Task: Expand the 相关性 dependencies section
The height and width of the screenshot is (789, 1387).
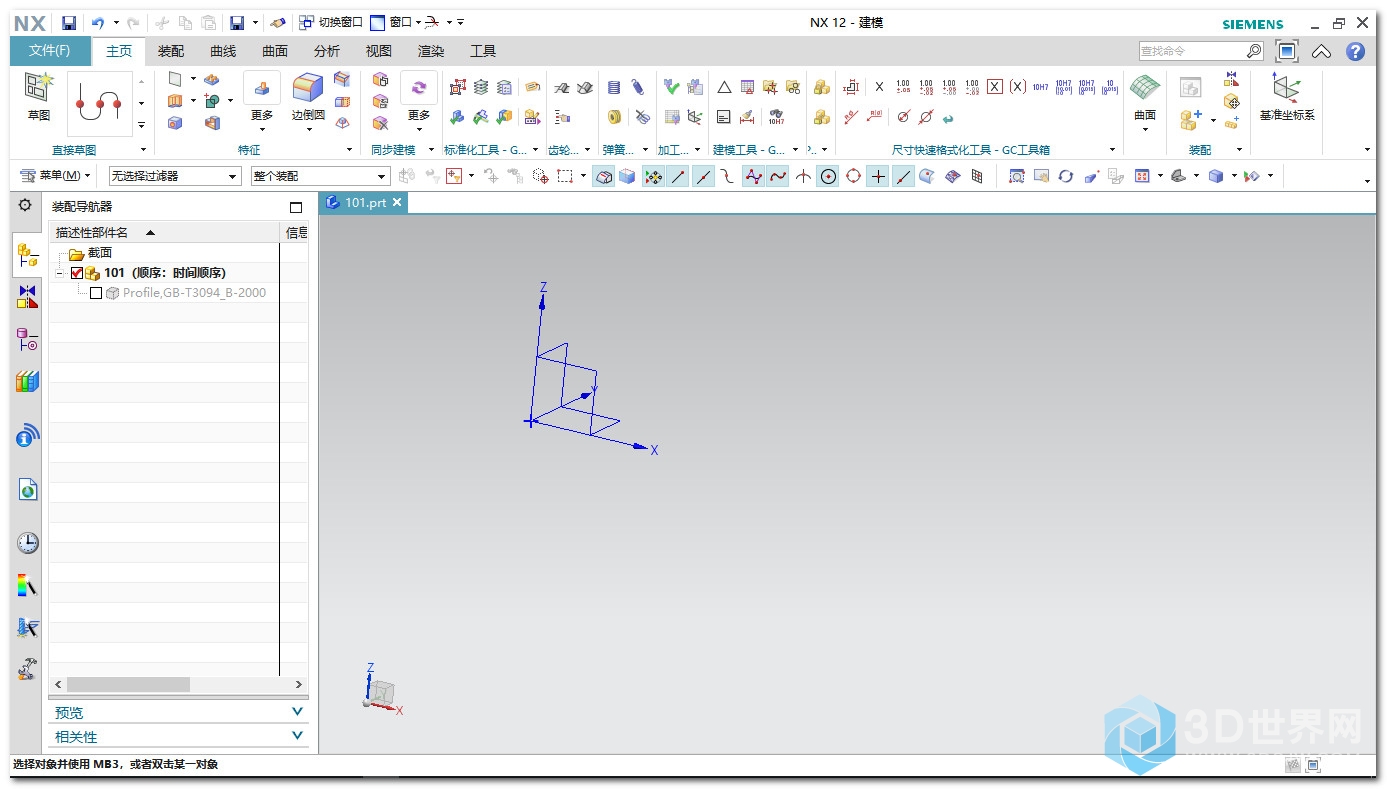Action: (179, 736)
